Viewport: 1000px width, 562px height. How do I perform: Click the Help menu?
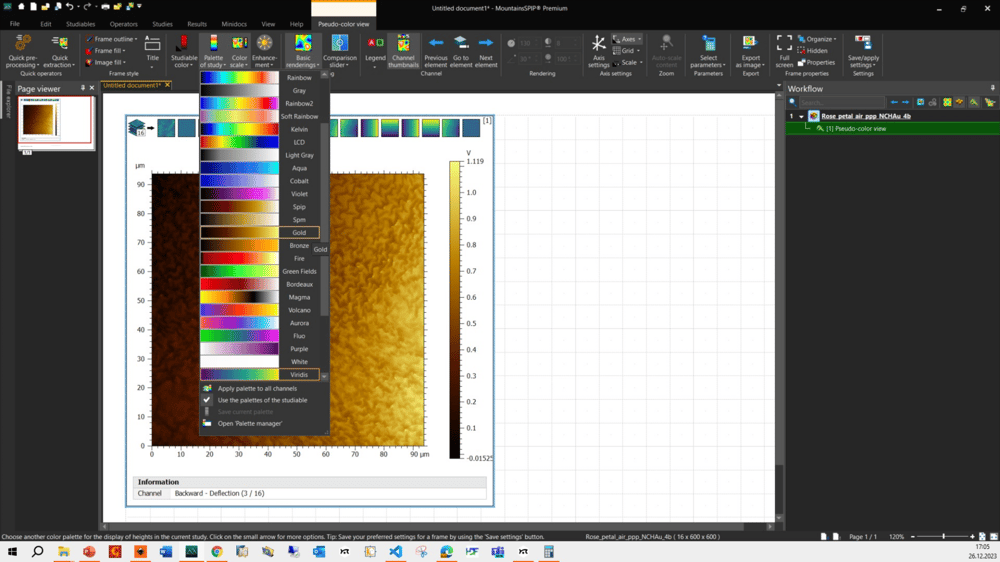pos(297,24)
